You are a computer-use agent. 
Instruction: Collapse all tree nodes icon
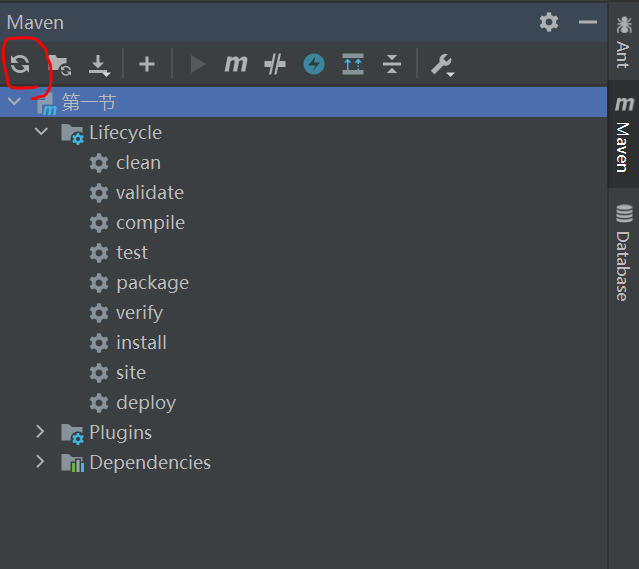392,64
